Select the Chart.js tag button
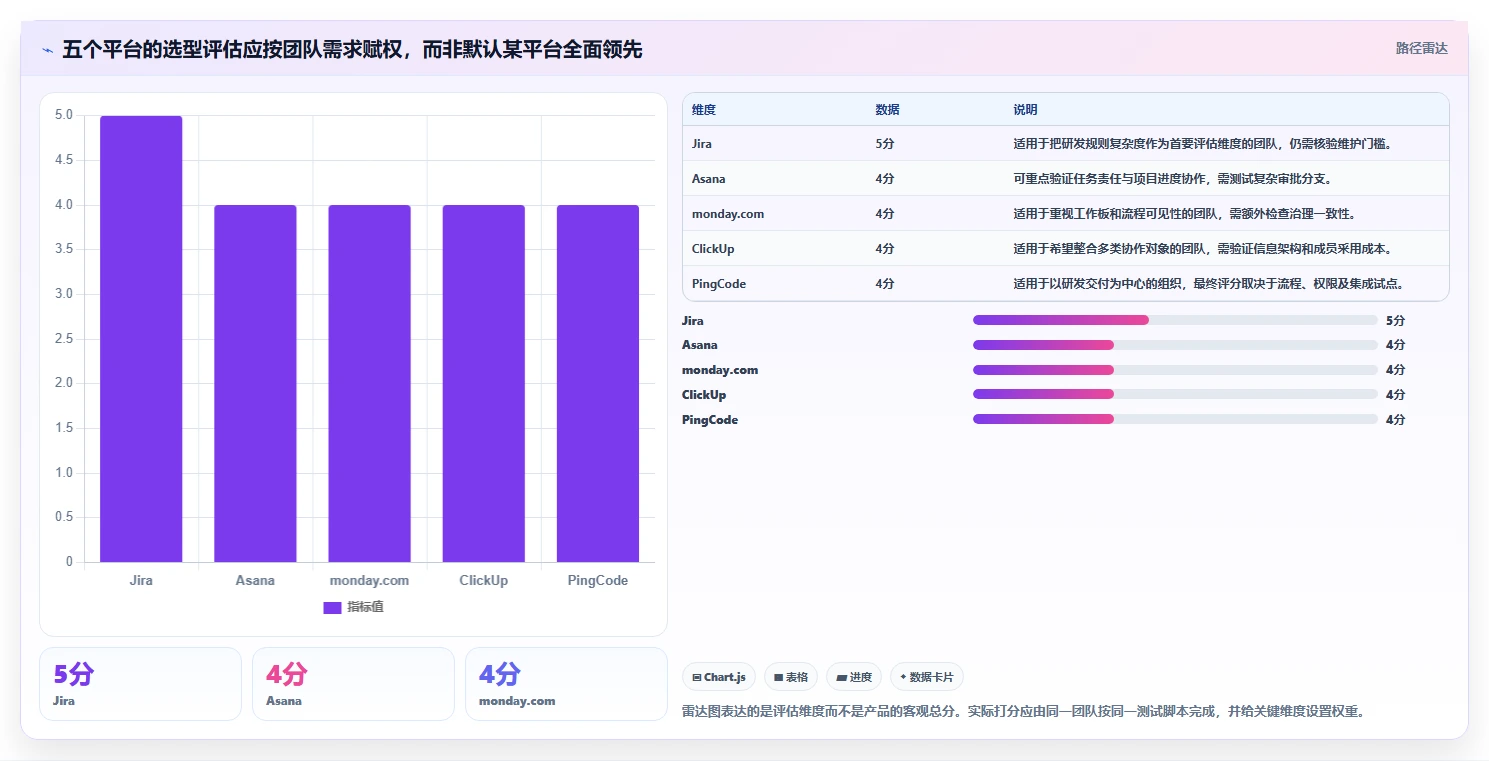The image size is (1489, 761). 719,677
